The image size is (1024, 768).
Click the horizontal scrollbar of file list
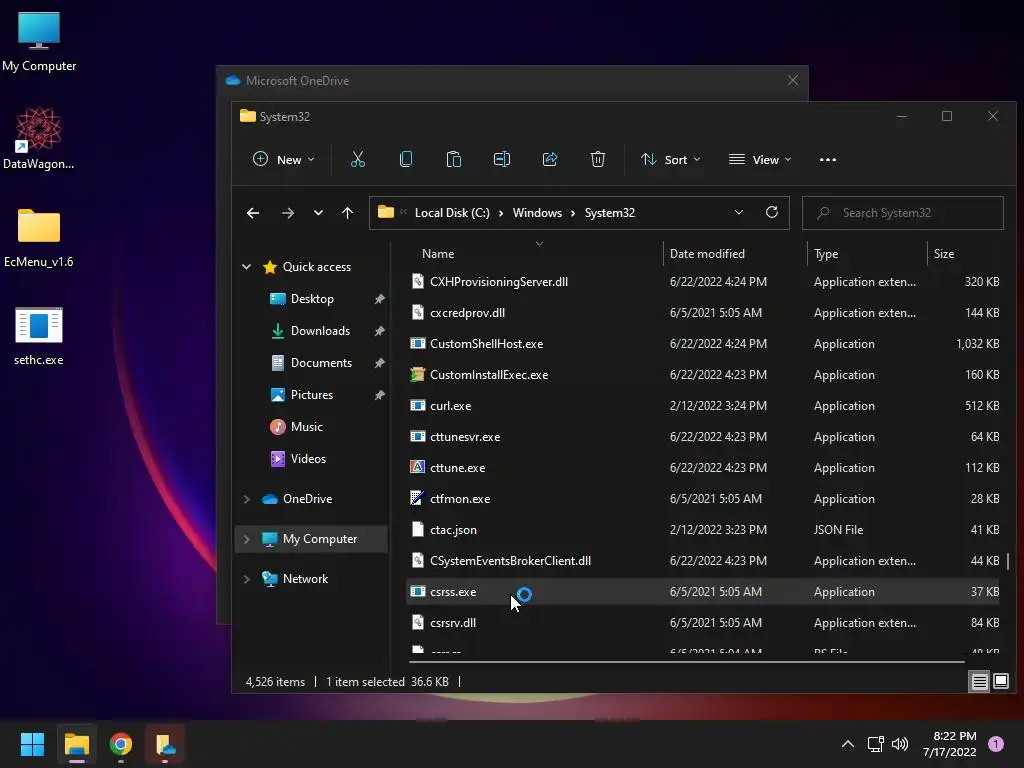pyautogui.click(x=686, y=662)
